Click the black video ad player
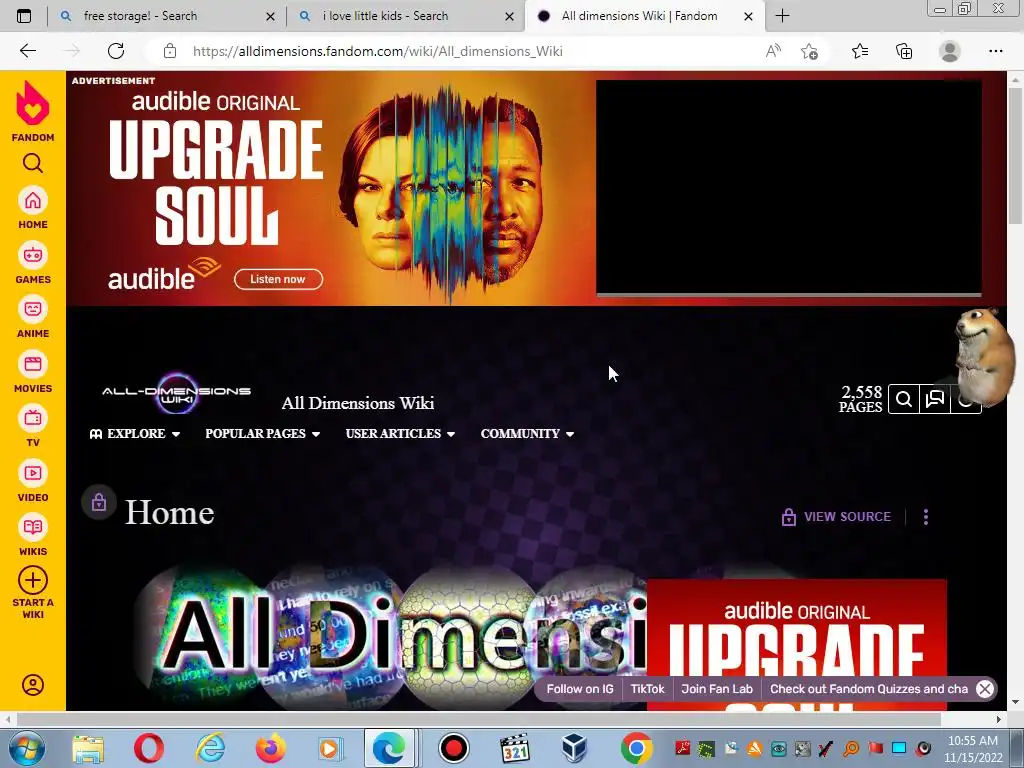This screenshot has width=1024, height=768. tap(789, 187)
